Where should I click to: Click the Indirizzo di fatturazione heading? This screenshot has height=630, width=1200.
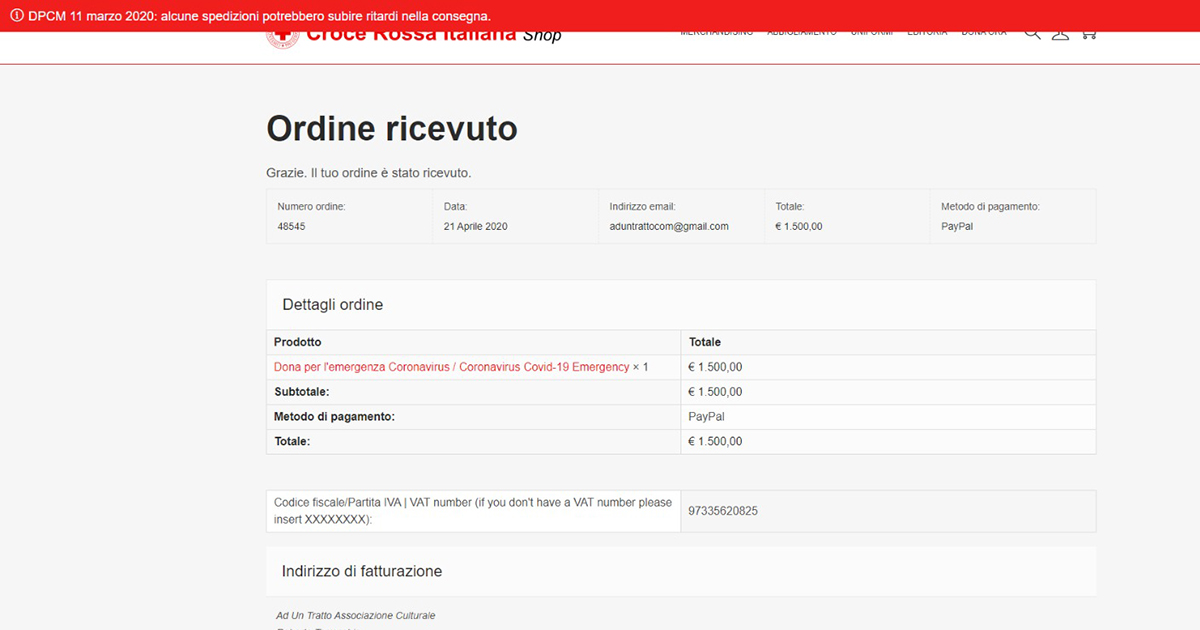click(x=362, y=571)
